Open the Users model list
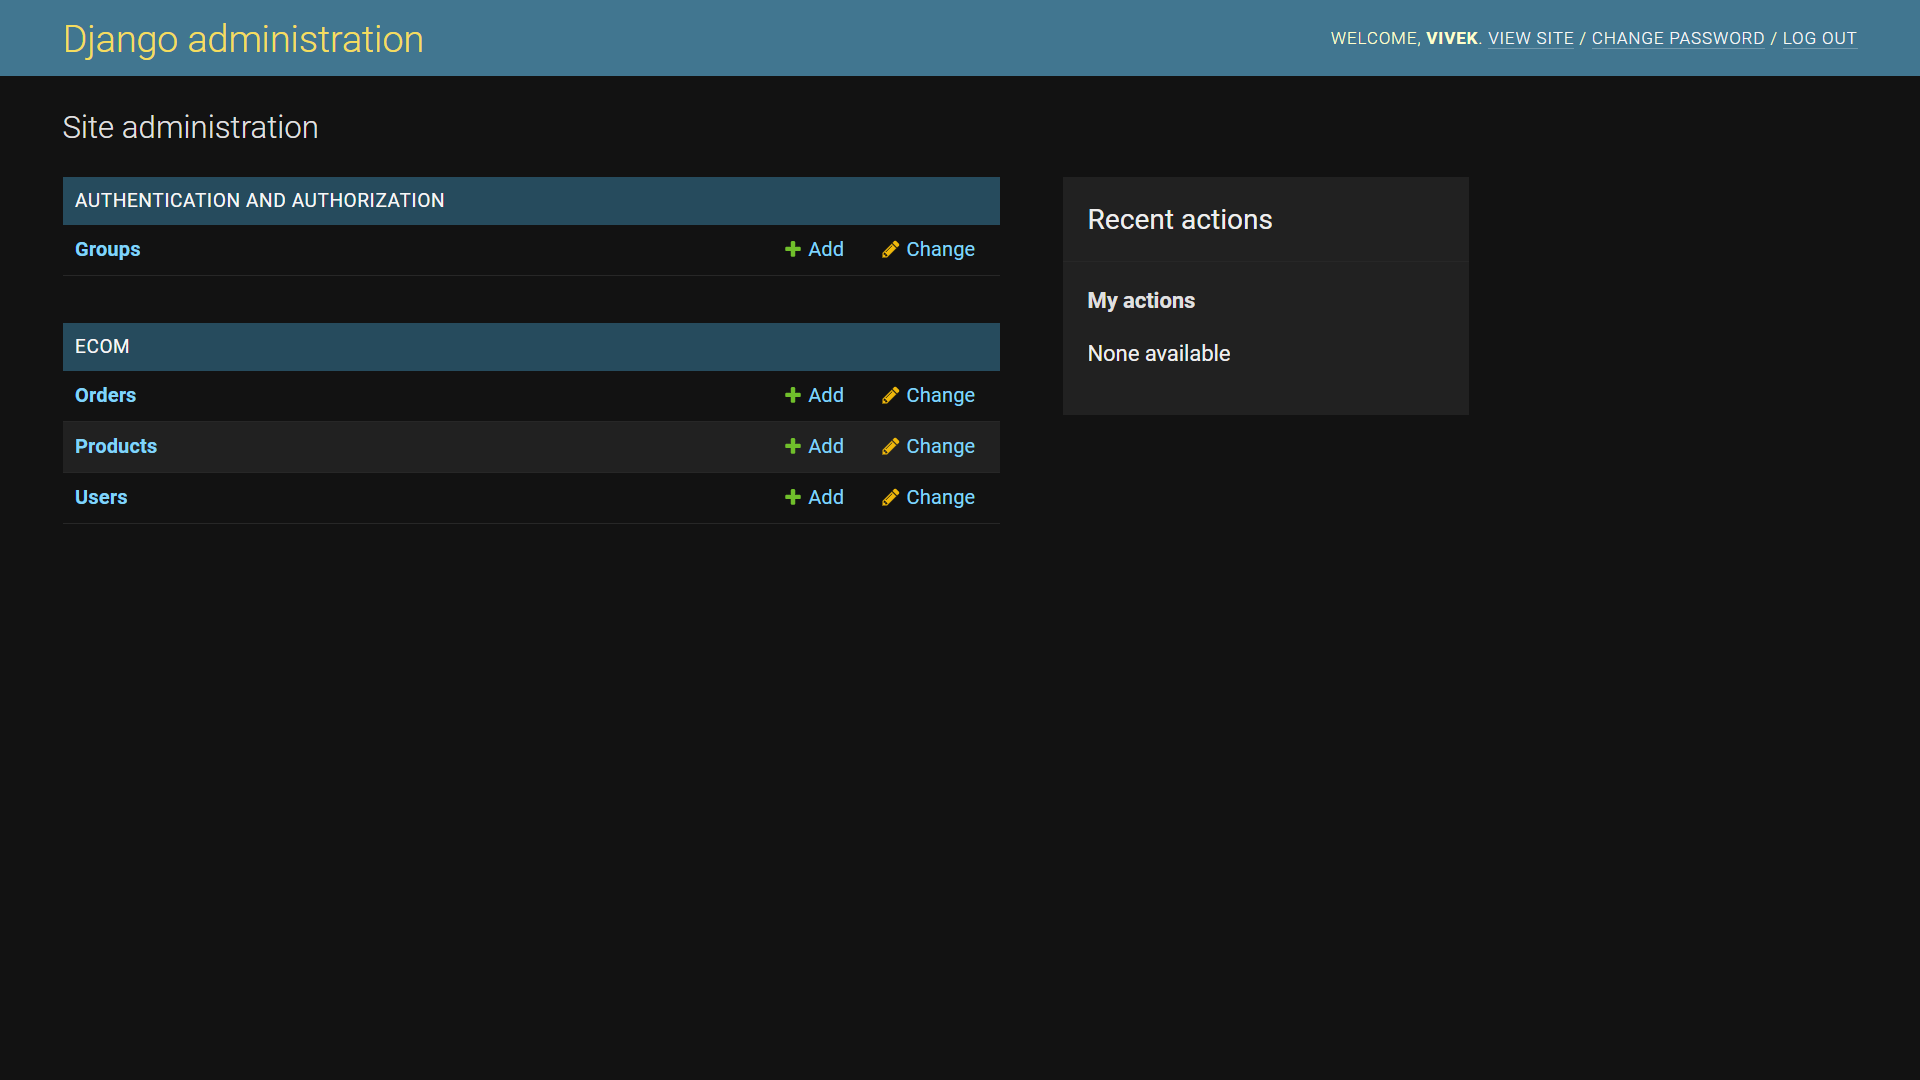Viewport: 1920px width, 1080px height. [101, 497]
